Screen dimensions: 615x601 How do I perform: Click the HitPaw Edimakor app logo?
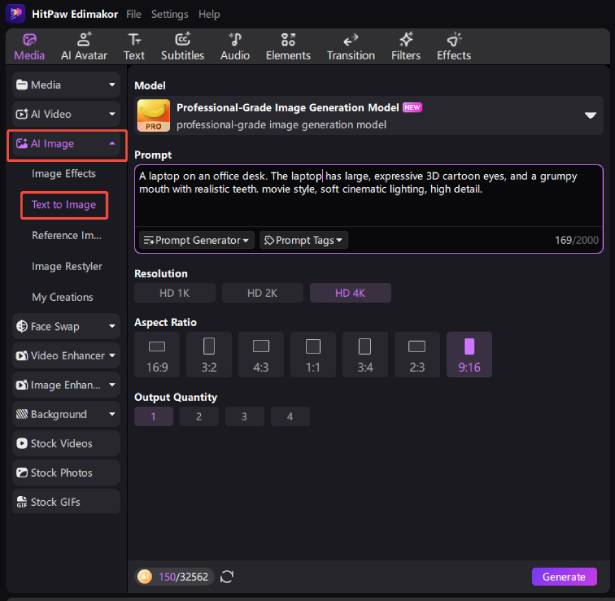tap(15, 14)
